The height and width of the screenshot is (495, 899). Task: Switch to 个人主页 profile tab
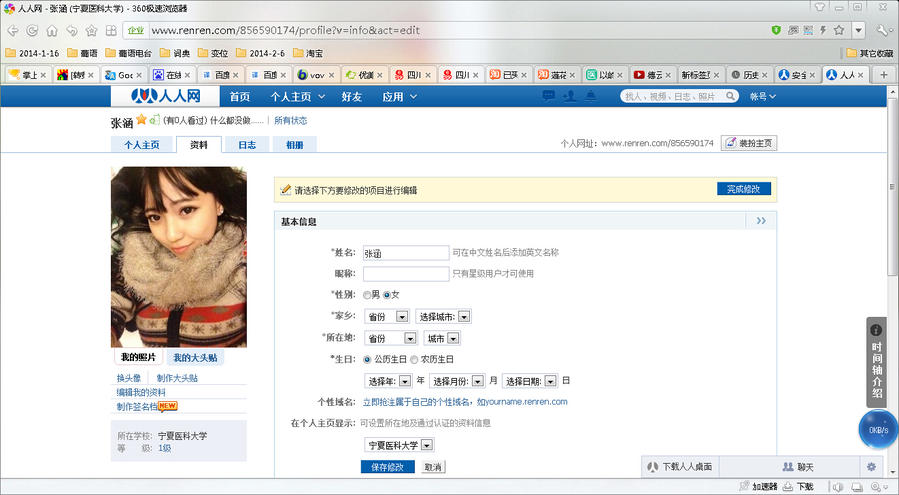pos(142,145)
